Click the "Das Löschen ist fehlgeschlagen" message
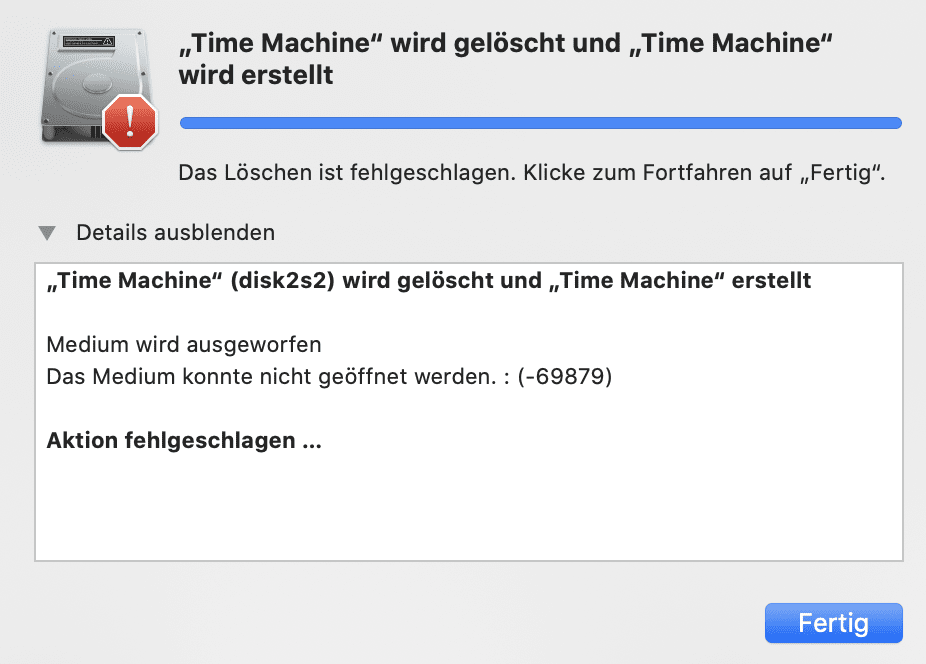Image resolution: width=926 pixels, height=664 pixels. pos(532,172)
